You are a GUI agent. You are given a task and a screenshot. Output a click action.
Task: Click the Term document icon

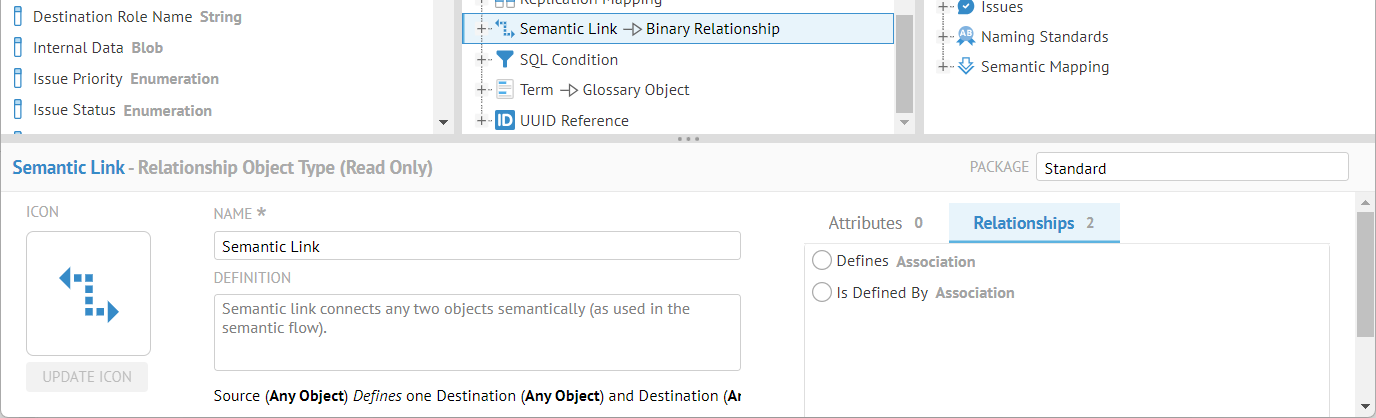[x=505, y=90]
